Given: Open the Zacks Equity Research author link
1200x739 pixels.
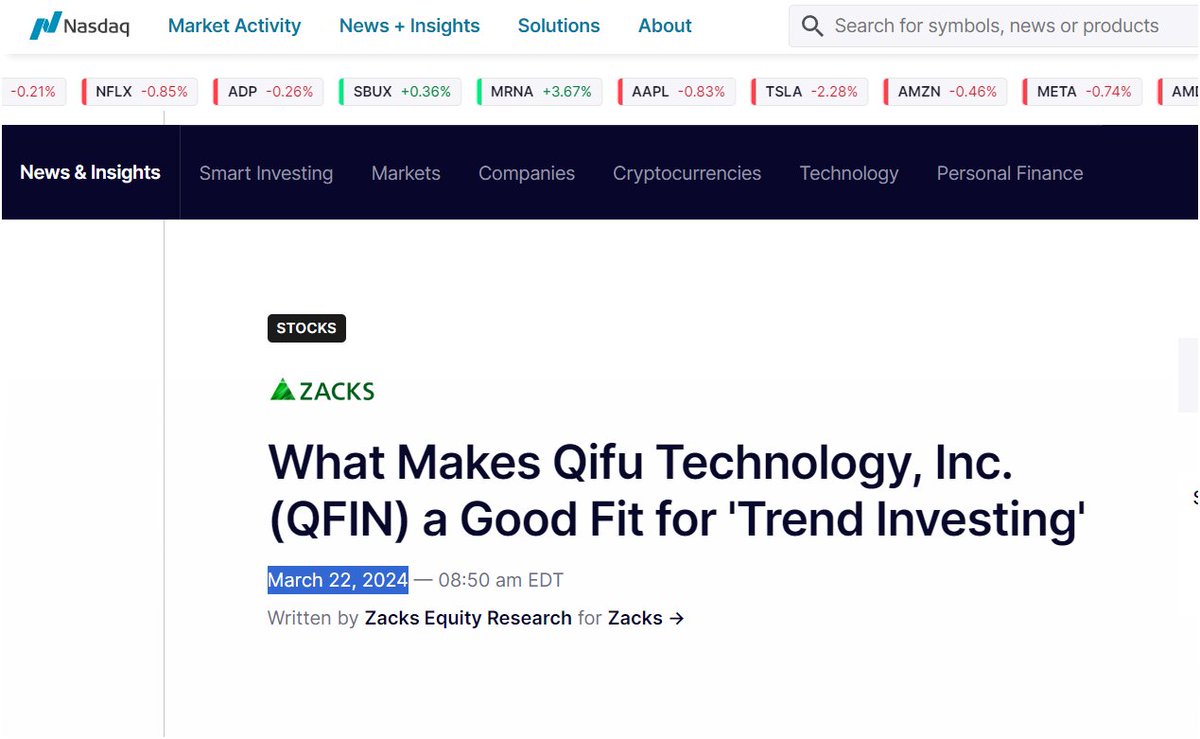Looking at the screenshot, I should (468, 618).
